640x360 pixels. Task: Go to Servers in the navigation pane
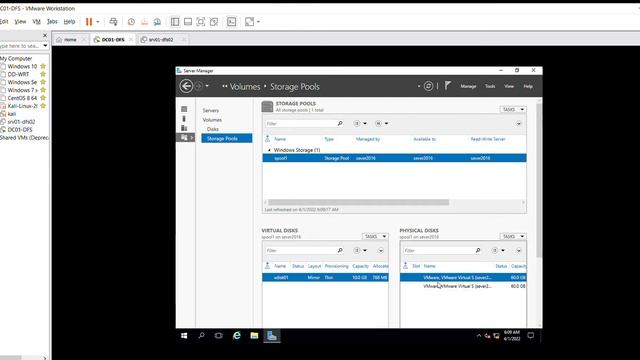tap(211, 111)
